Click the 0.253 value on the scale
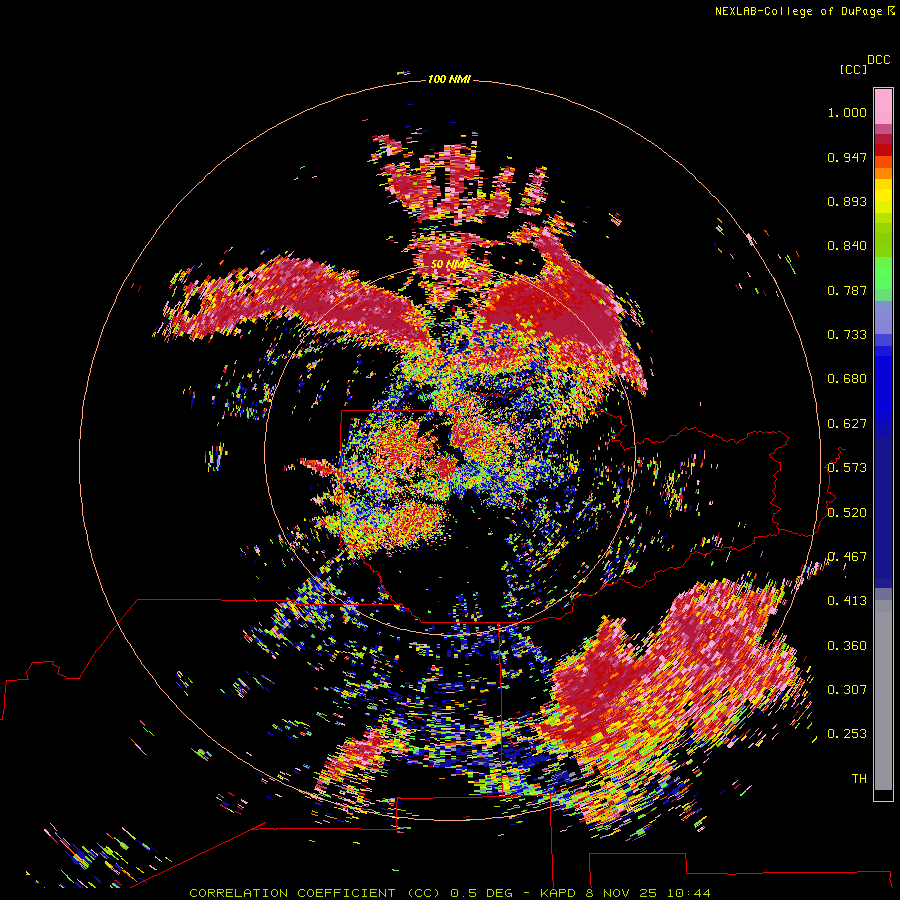 pos(847,734)
